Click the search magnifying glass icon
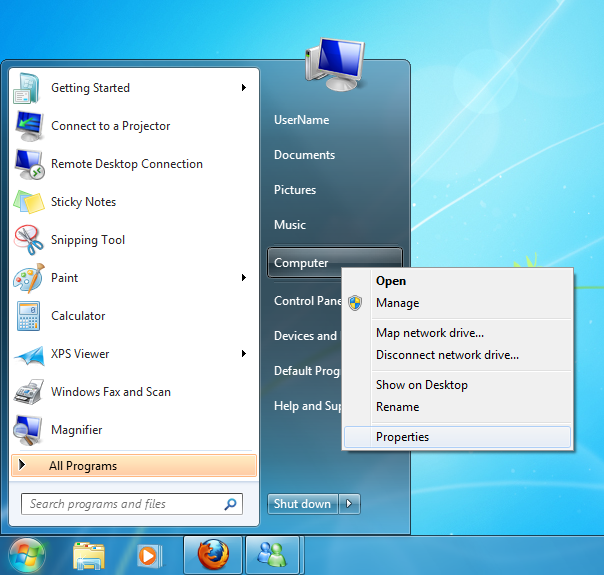This screenshot has height=575, width=604. (x=230, y=504)
